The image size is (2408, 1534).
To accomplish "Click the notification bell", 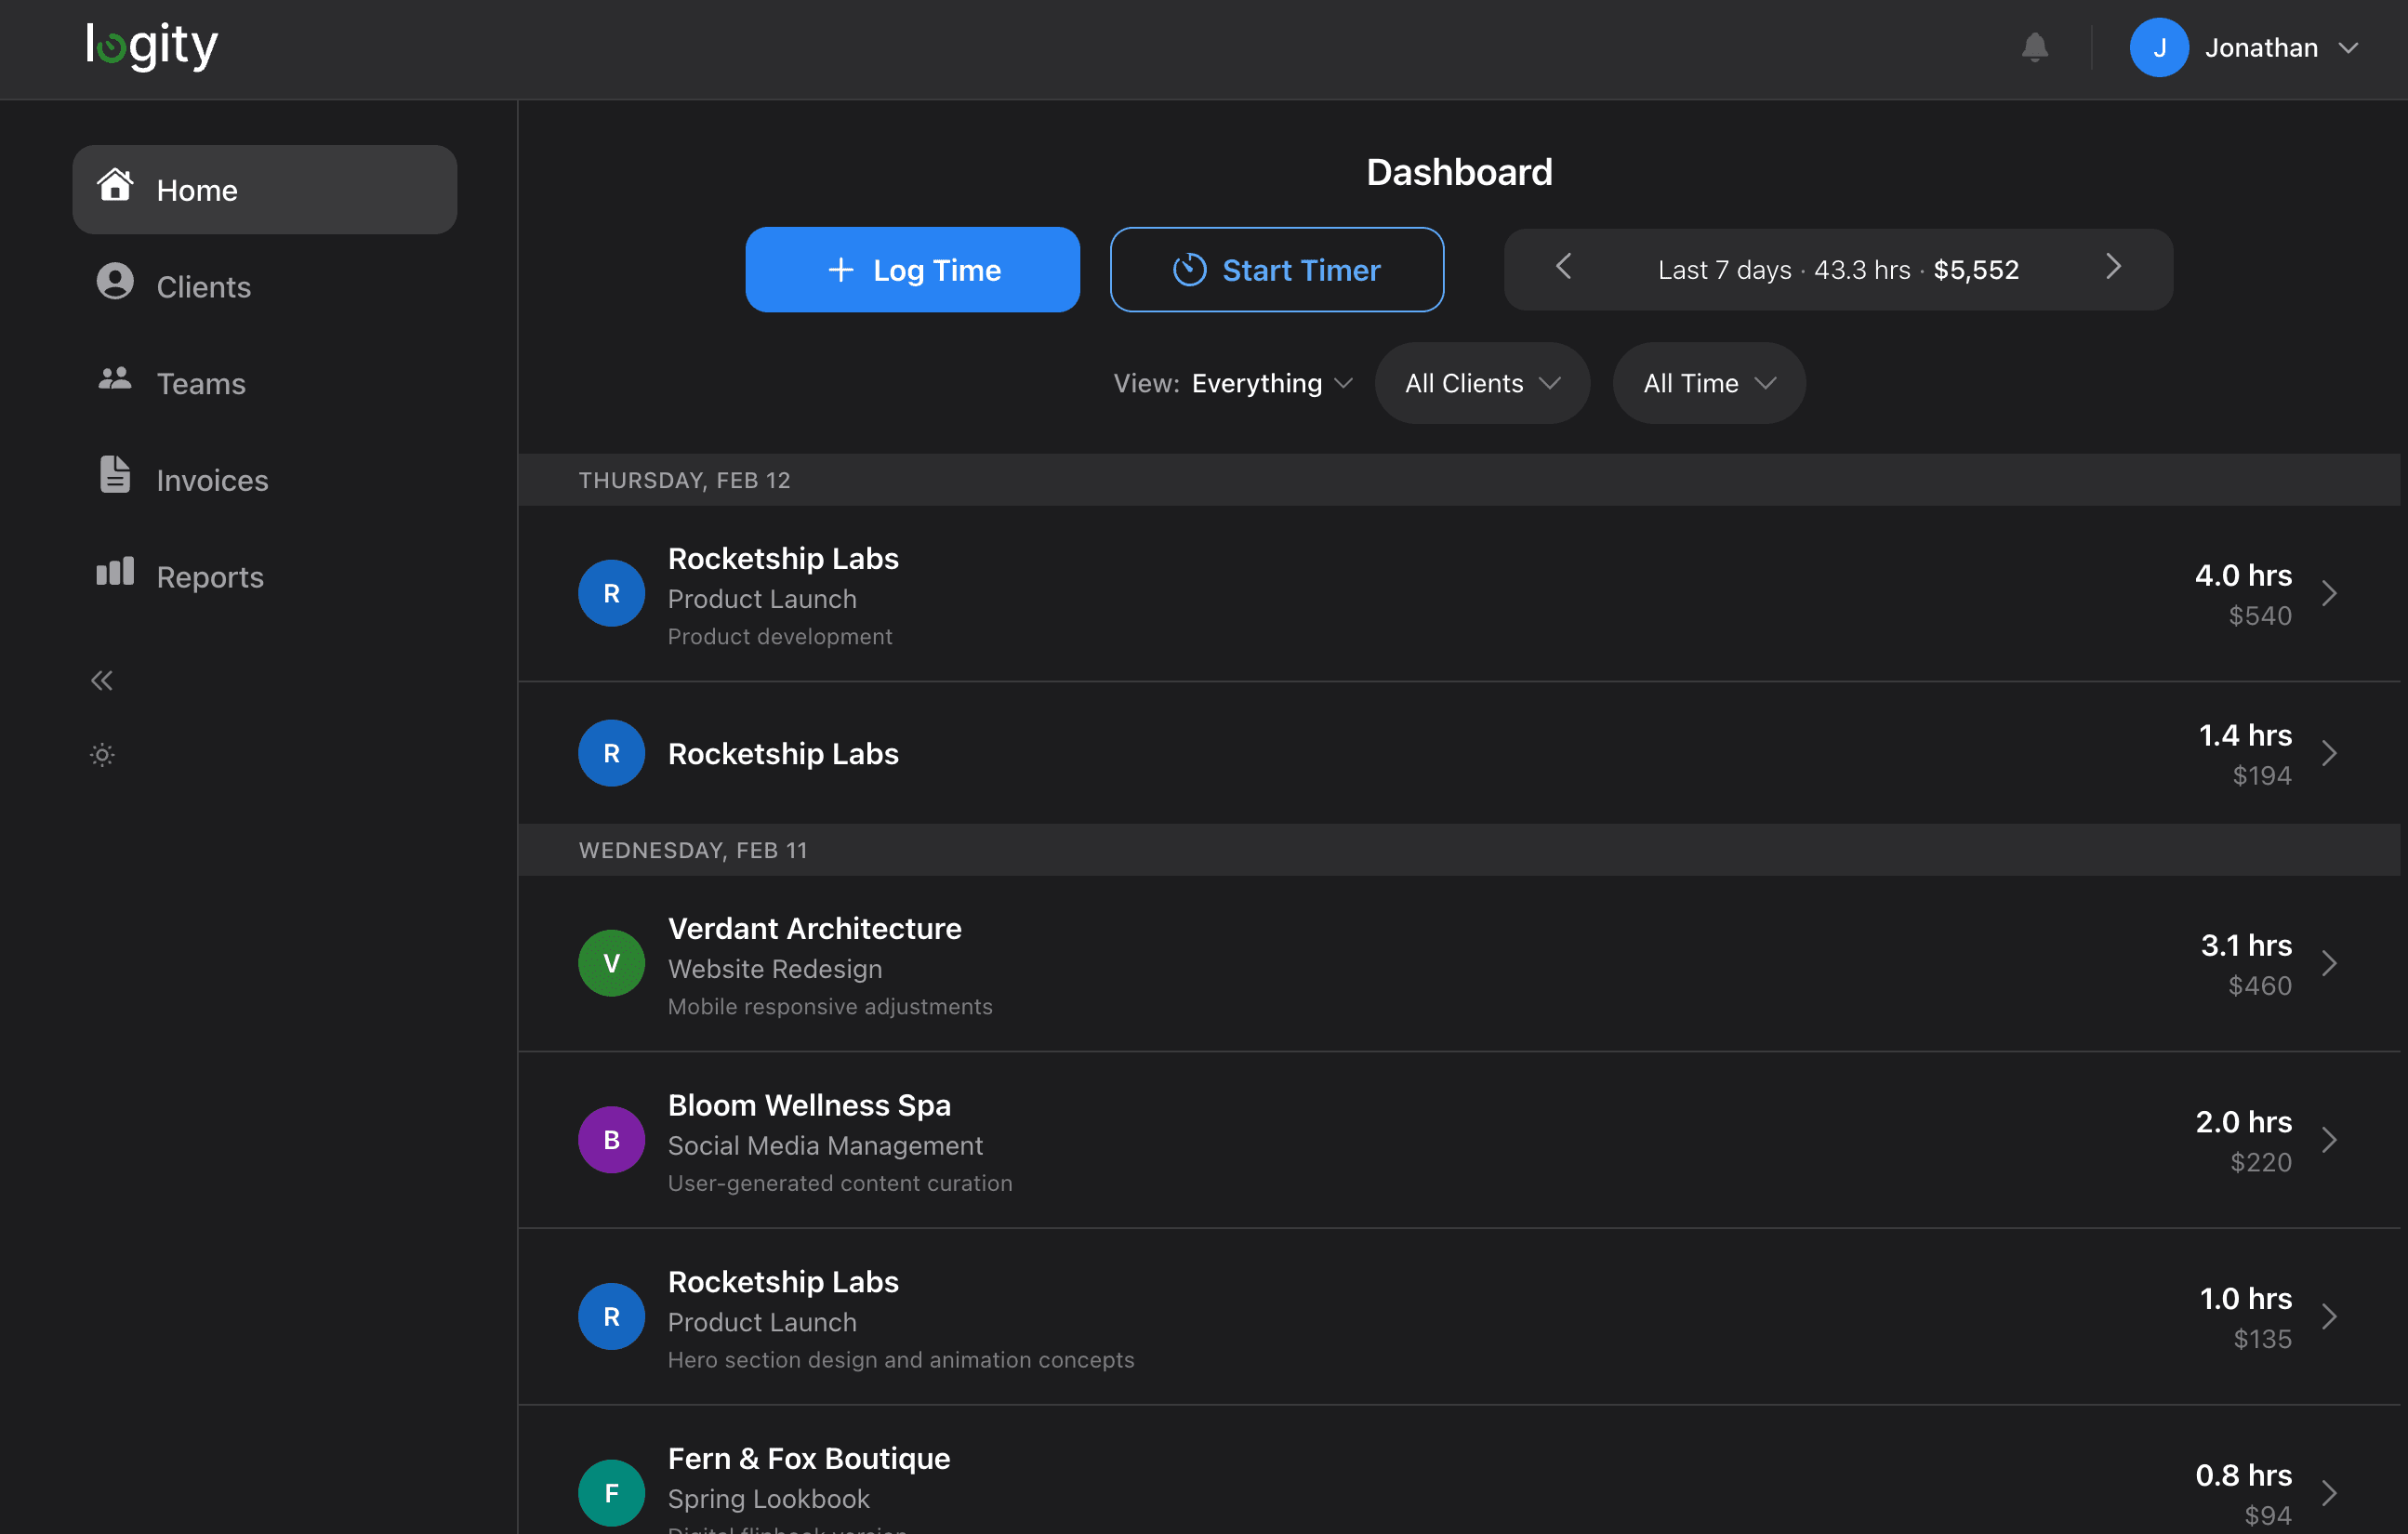I will (x=2034, y=46).
